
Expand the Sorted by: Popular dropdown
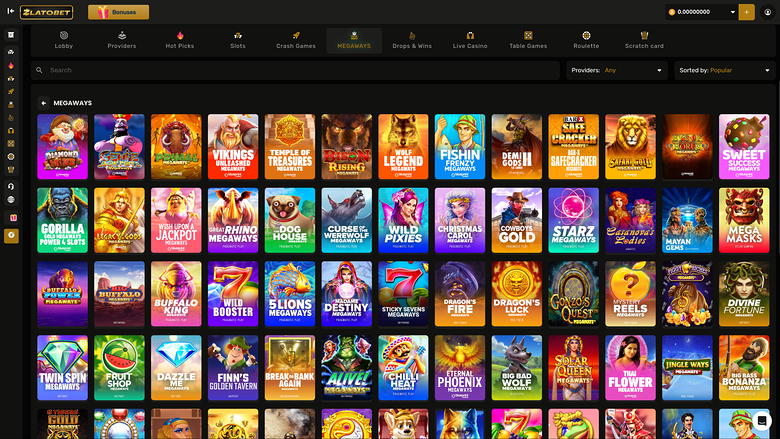(x=725, y=70)
